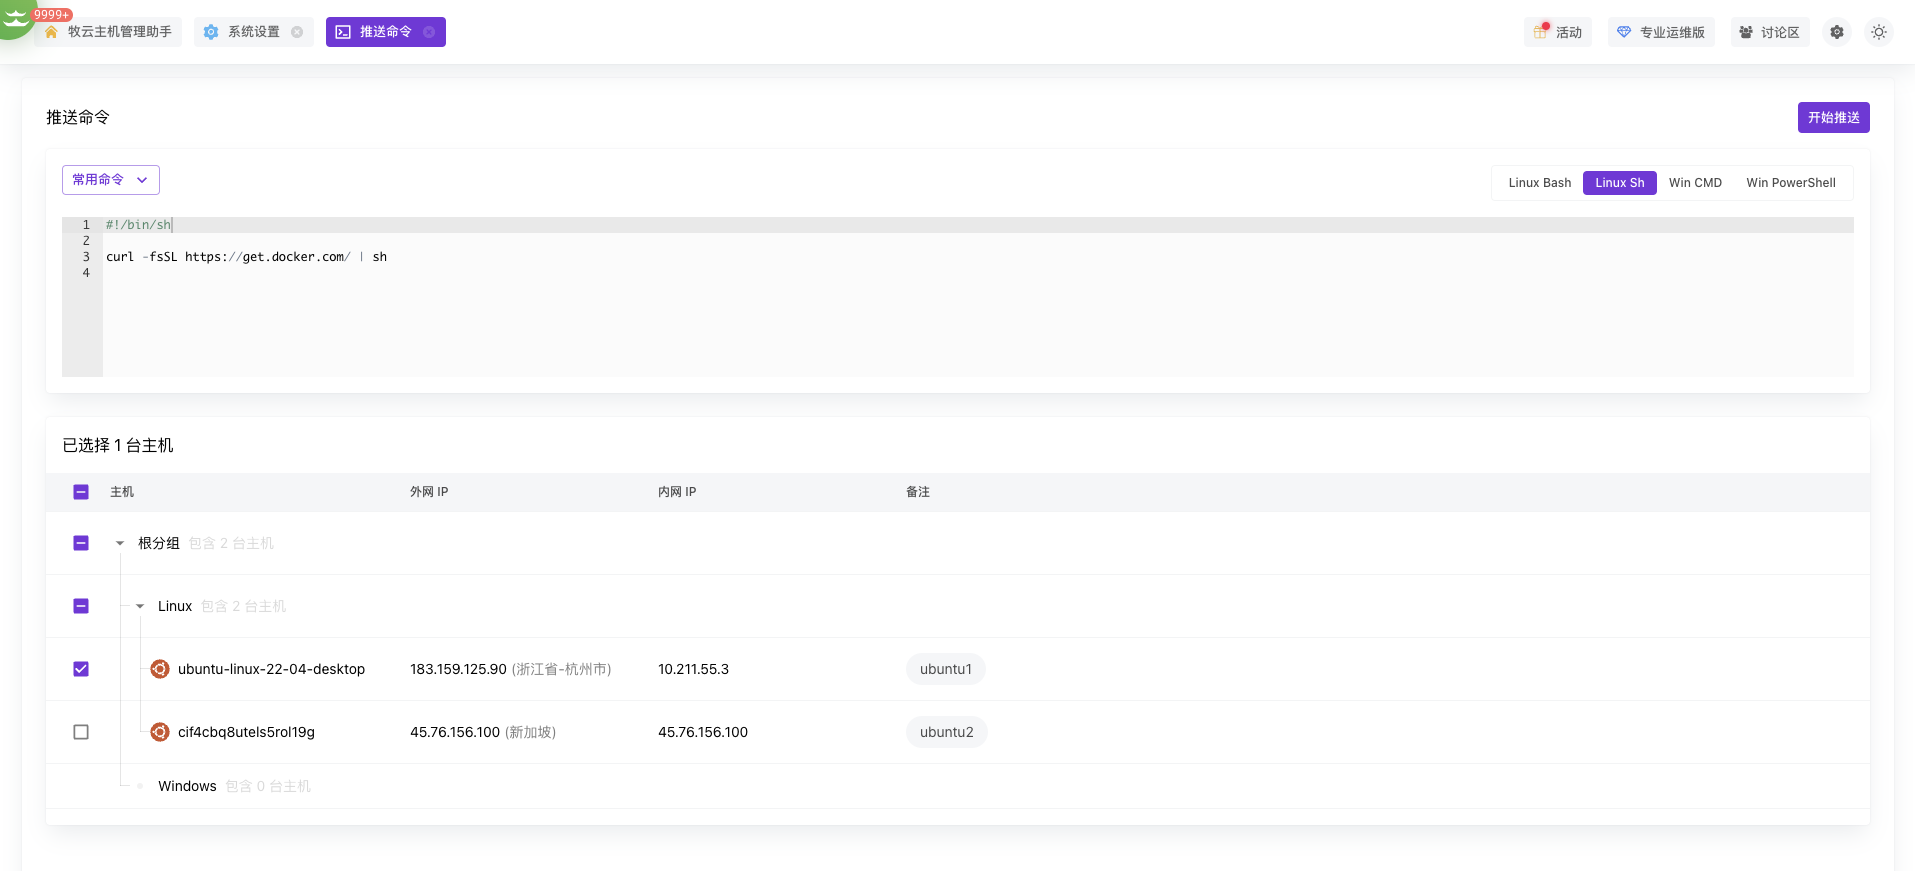Click the #!/bin/sh line in editor
This screenshot has width=1915, height=871.
coord(139,225)
